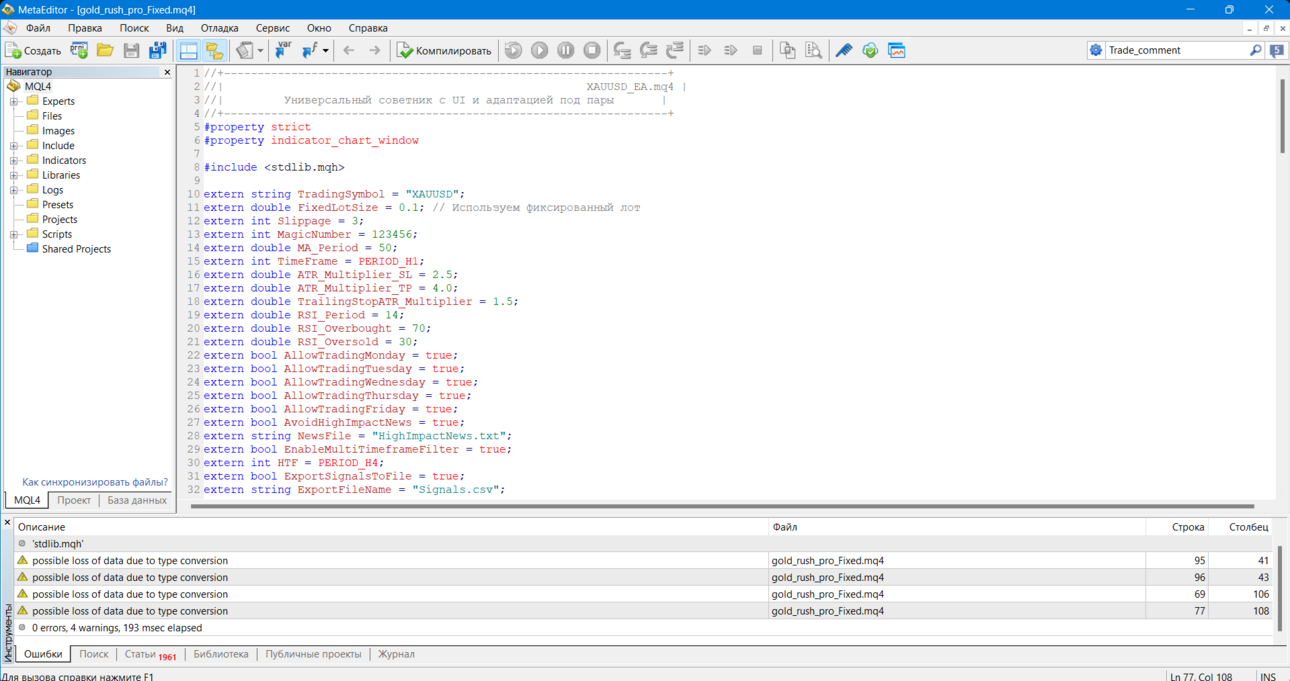The width and height of the screenshot is (1290, 681).
Task: Click the green shield MQL cloud icon
Action: [x=870, y=50]
